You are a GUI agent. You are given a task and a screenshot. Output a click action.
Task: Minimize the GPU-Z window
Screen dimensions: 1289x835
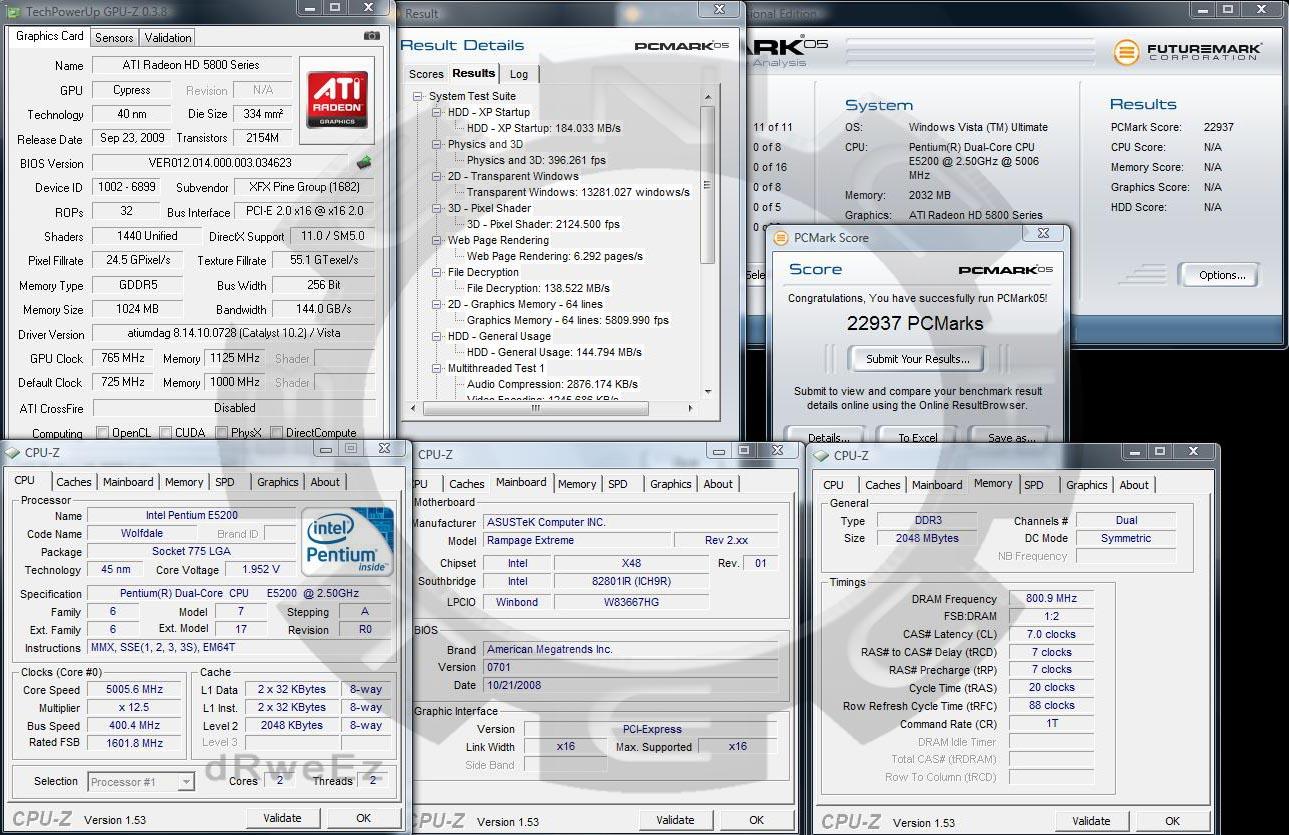[x=310, y=7]
